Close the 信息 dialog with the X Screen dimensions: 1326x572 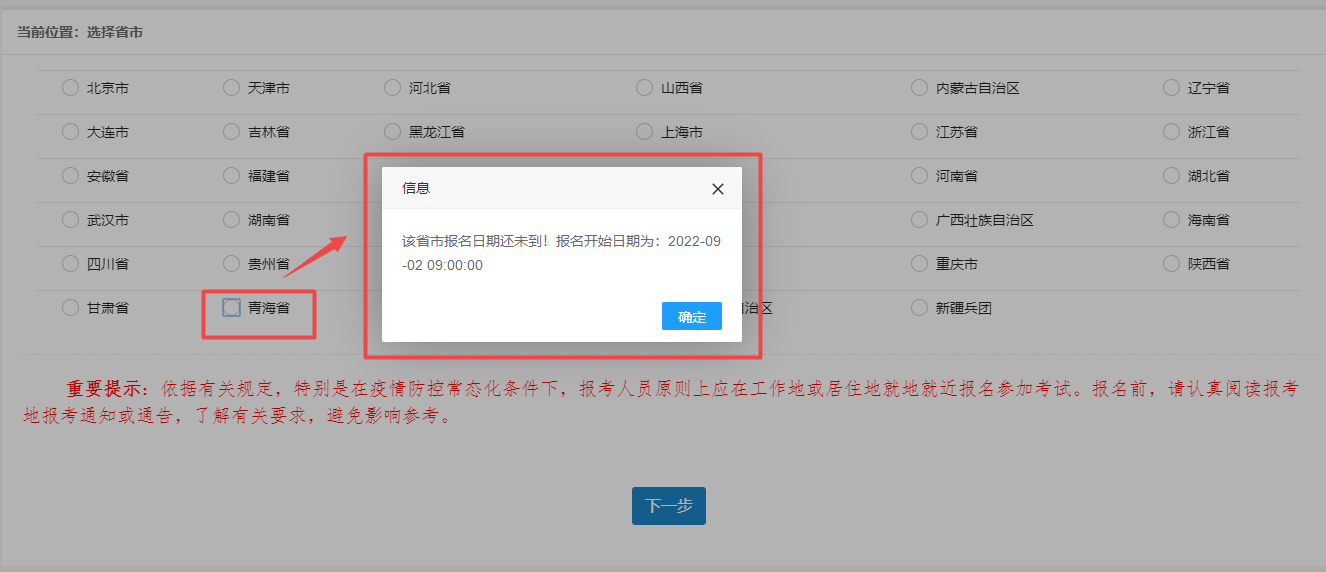click(717, 189)
